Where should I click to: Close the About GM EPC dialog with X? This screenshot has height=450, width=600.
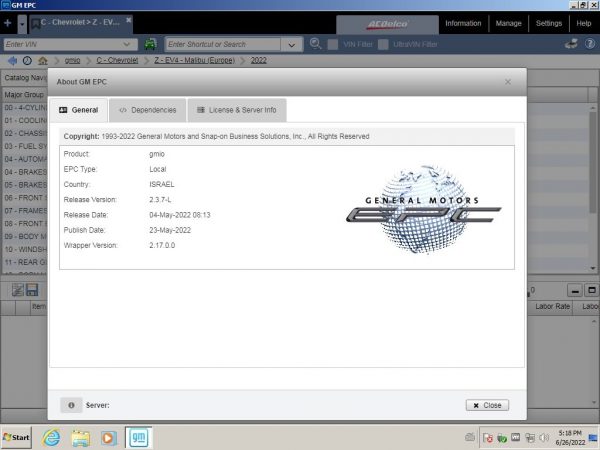coord(508,82)
